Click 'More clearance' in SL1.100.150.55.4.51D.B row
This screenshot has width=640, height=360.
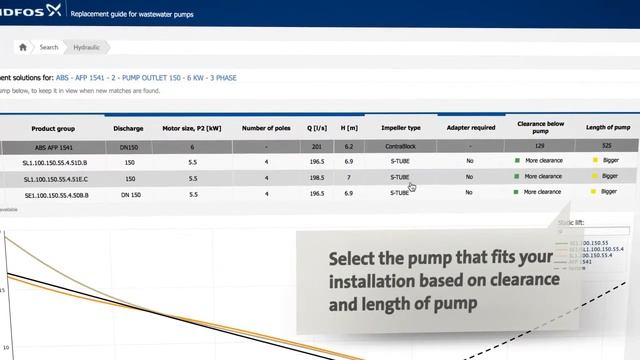(x=544, y=160)
